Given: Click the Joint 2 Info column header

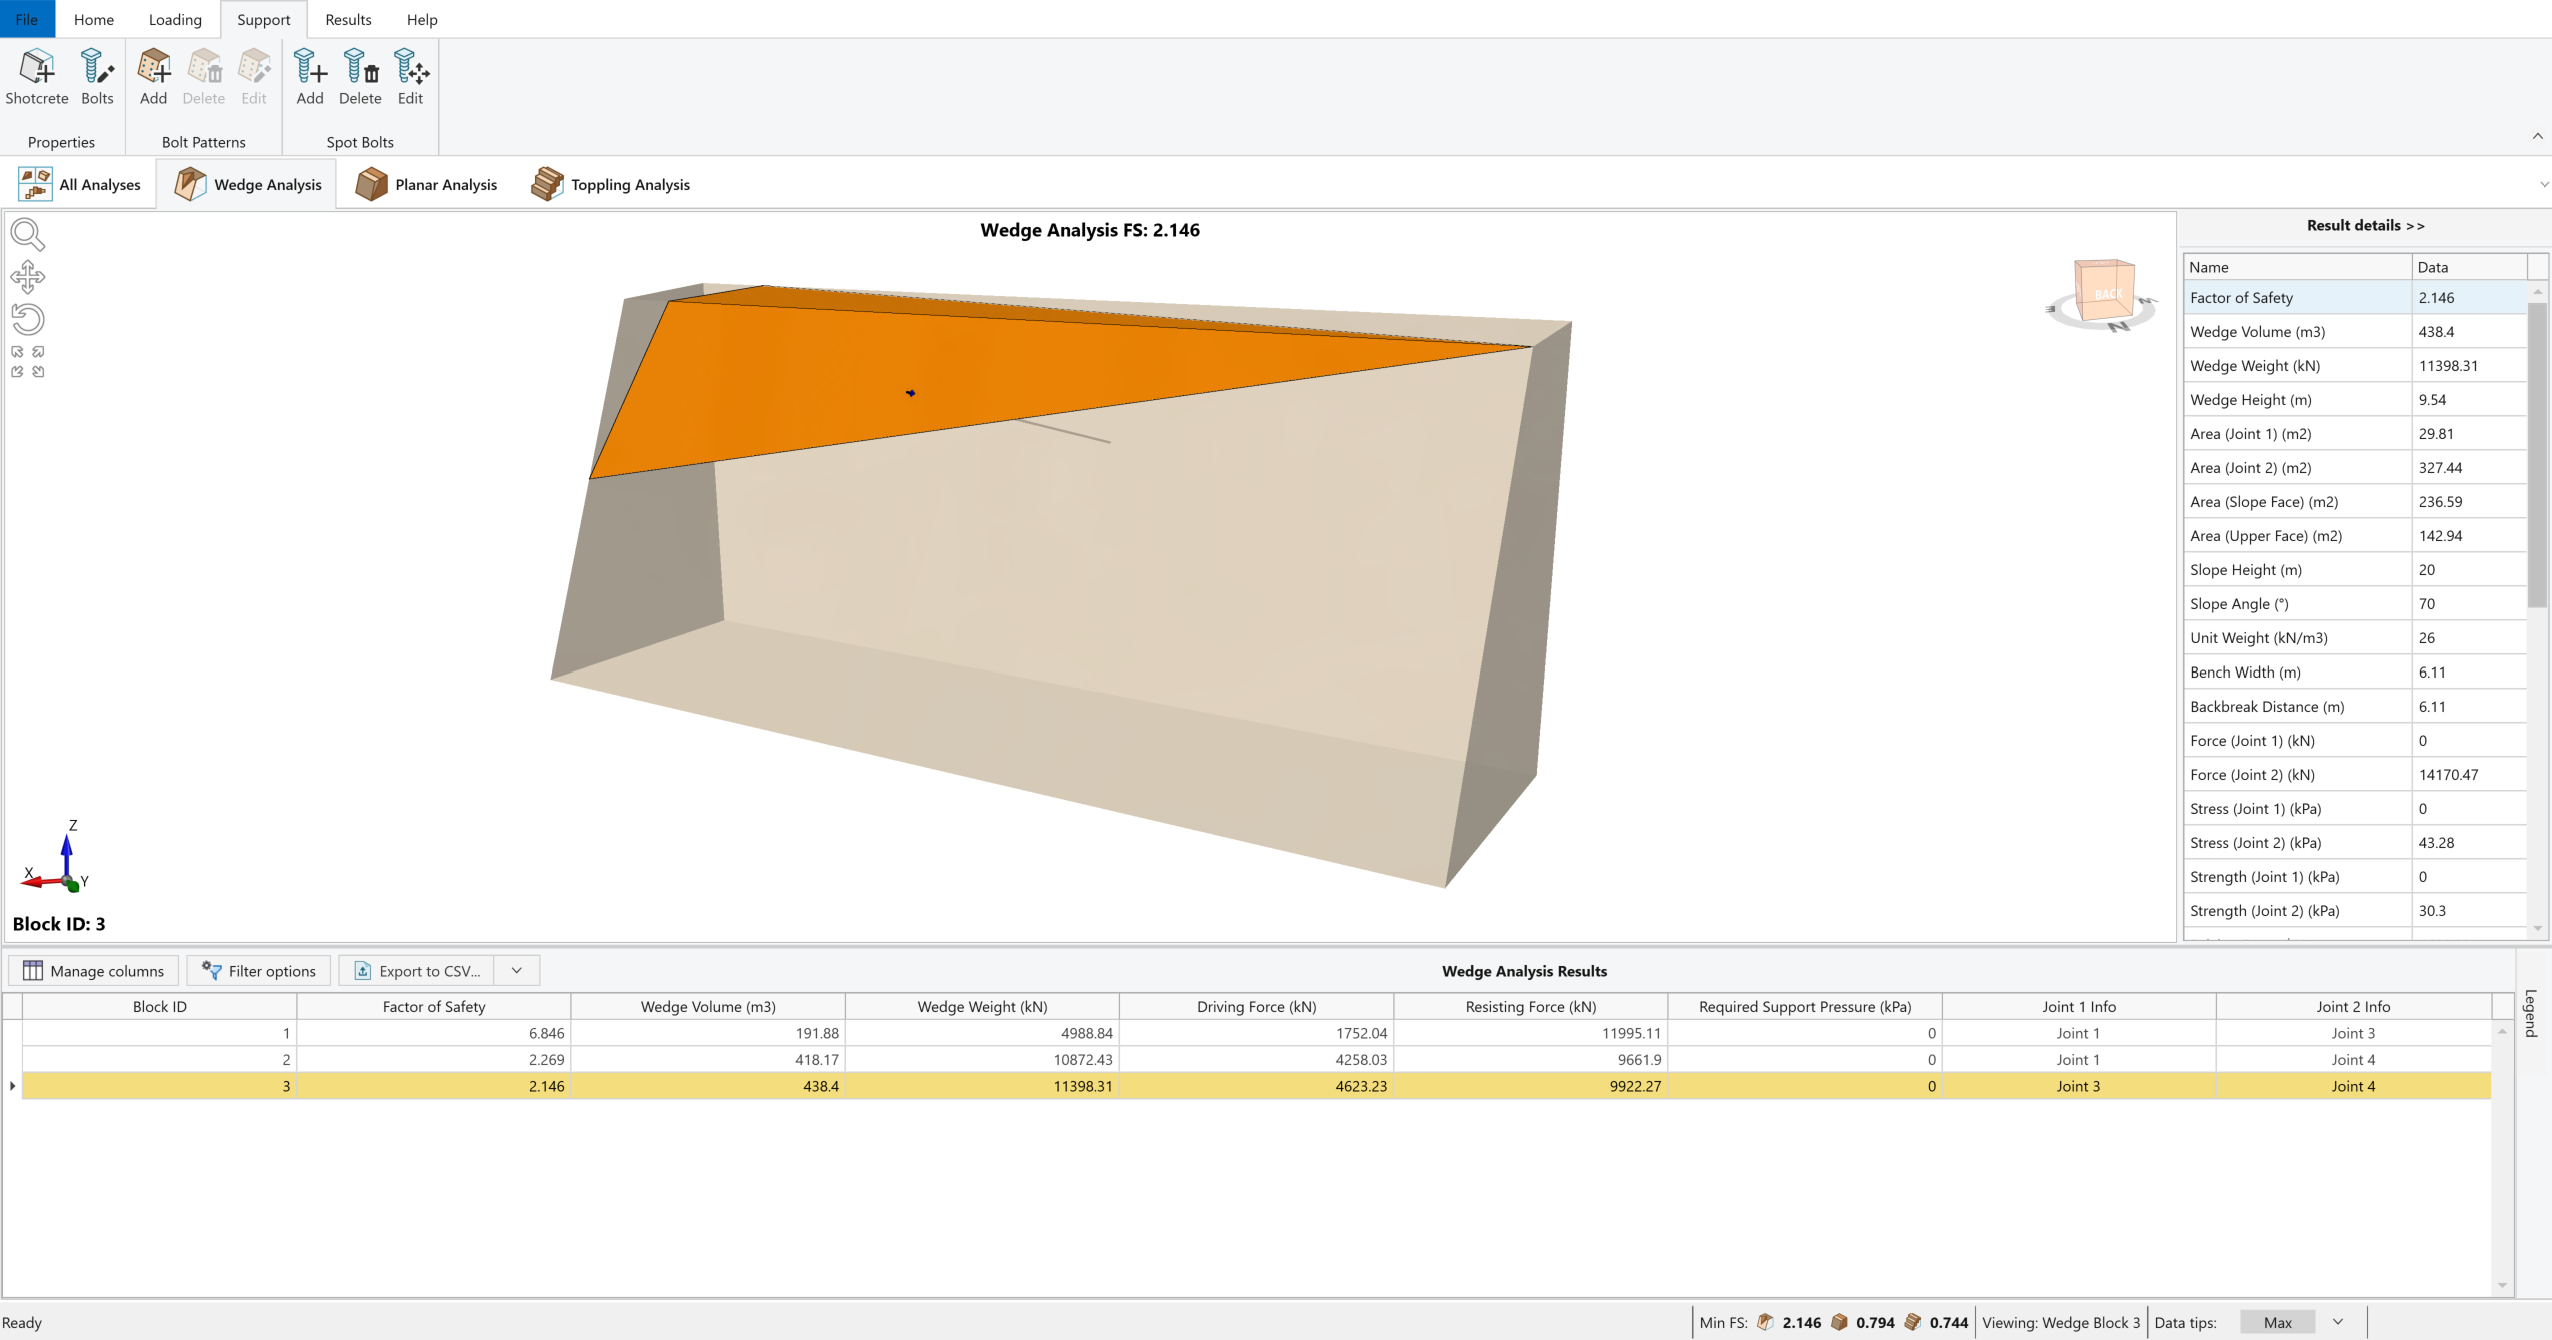Looking at the screenshot, I should point(2353,1007).
